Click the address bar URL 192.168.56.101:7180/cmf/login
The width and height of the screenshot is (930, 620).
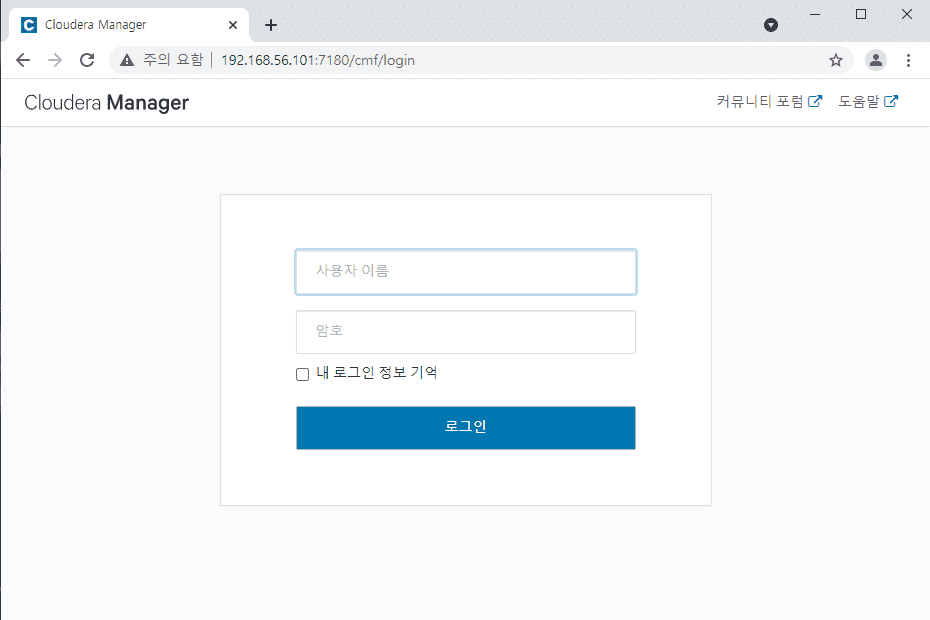click(x=318, y=61)
